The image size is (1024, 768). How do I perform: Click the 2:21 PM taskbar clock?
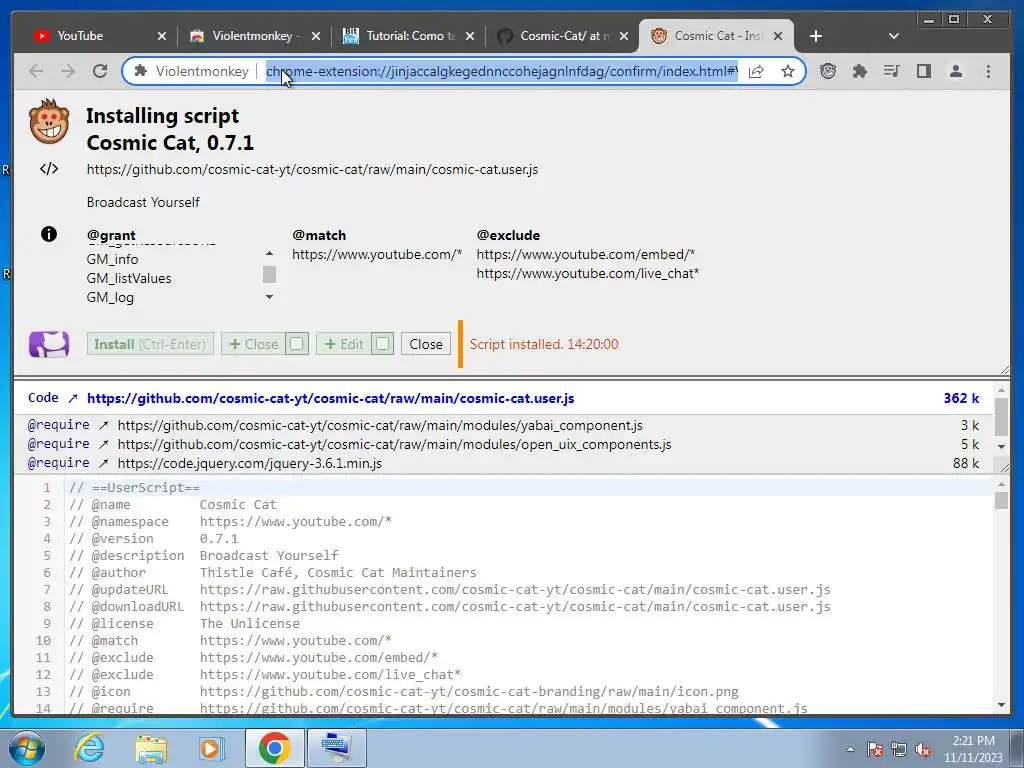tap(973, 741)
